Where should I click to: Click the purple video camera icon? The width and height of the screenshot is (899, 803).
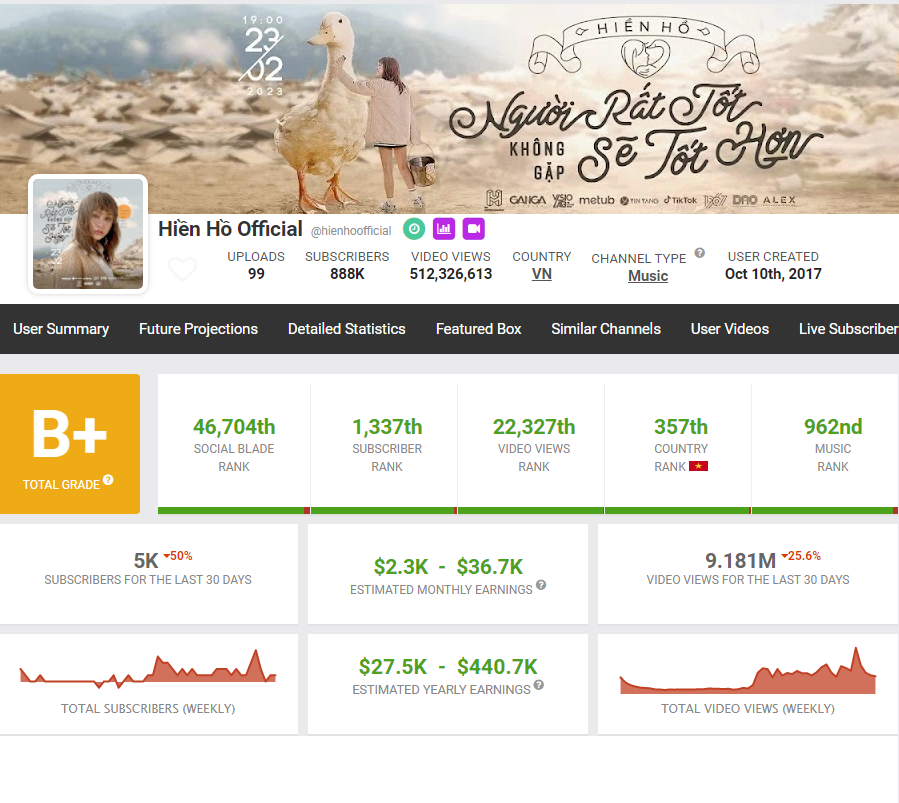(x=474, y=229)
